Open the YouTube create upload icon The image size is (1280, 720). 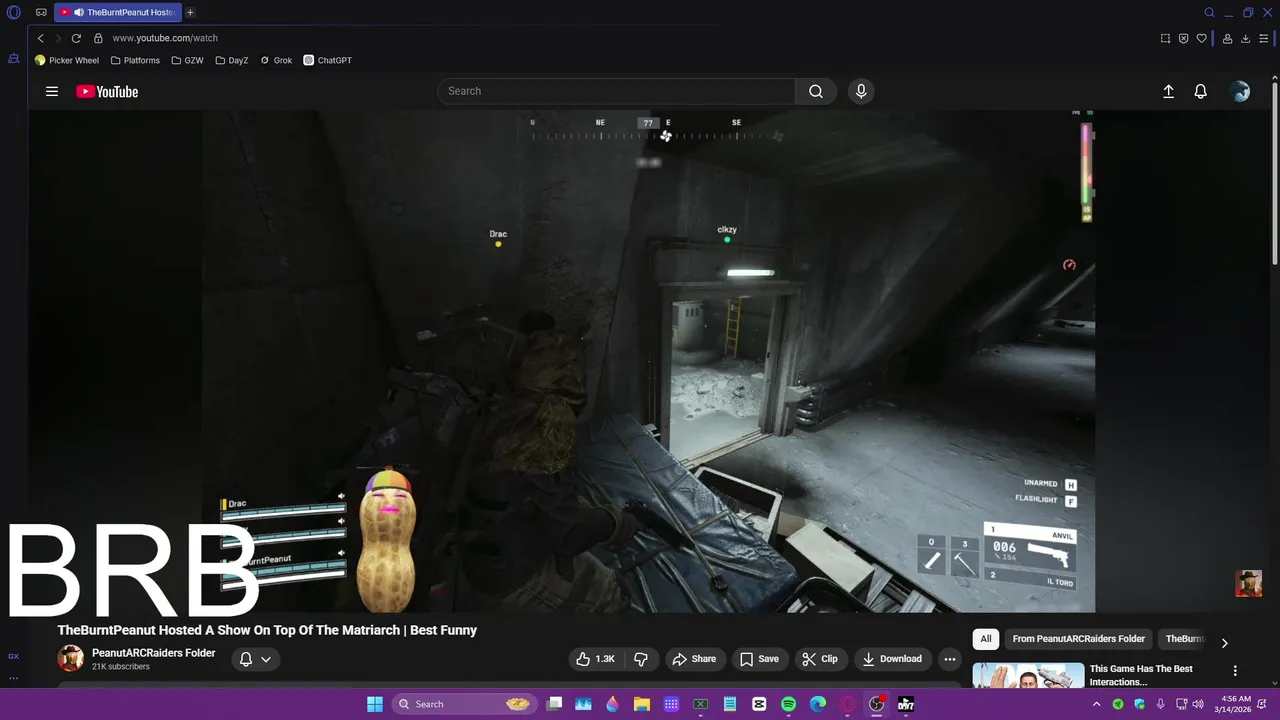[x=1168, y=91]
